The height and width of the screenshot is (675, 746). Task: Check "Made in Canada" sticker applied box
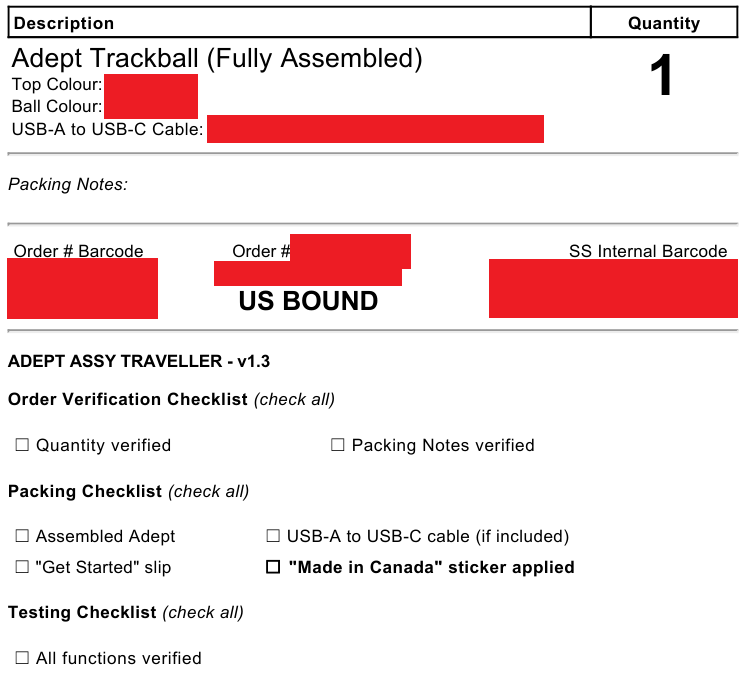point(273,567)
